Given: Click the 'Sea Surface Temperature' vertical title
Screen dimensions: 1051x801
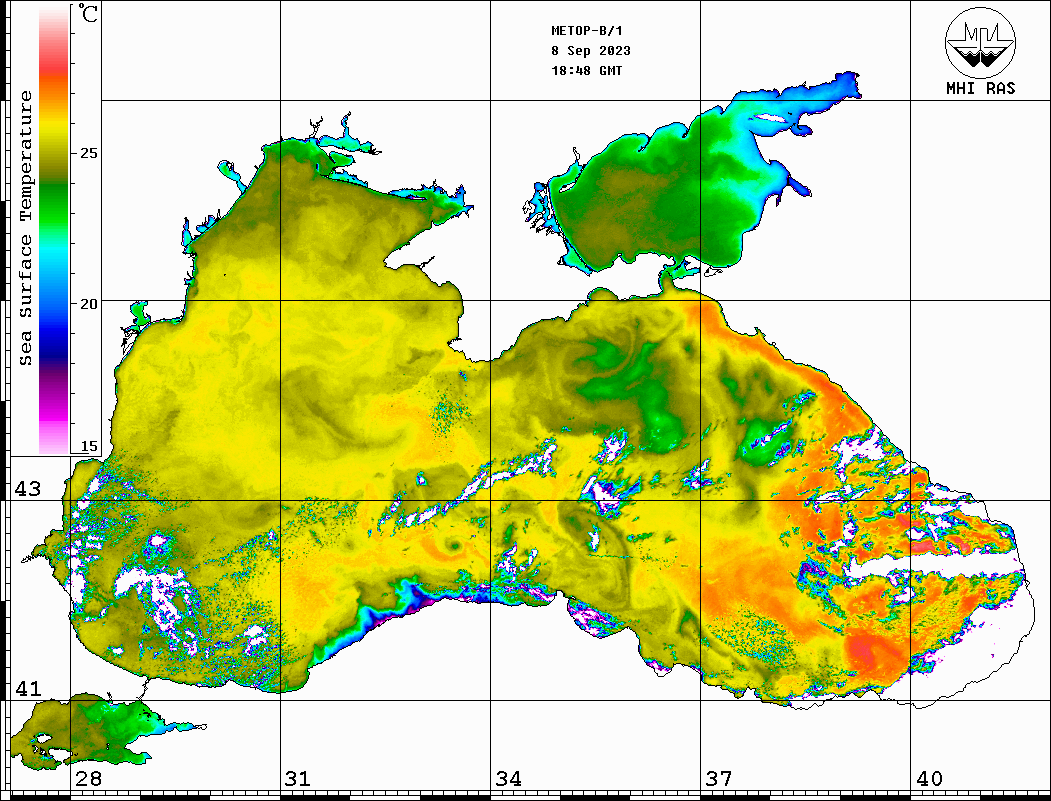Looking at the screenshot, I should coord(25,228).
